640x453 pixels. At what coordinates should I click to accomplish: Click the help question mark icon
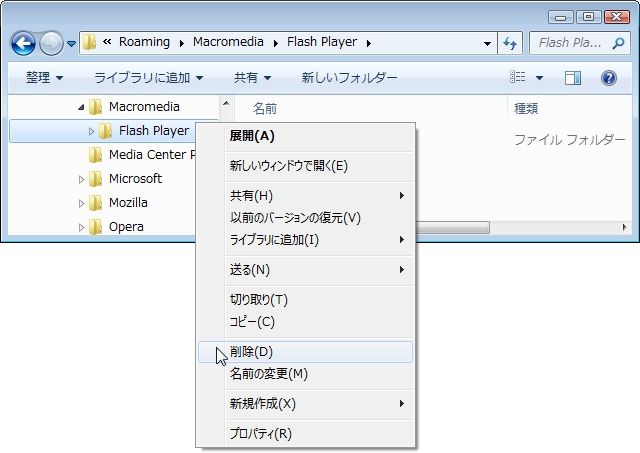(x=609, y=78)
